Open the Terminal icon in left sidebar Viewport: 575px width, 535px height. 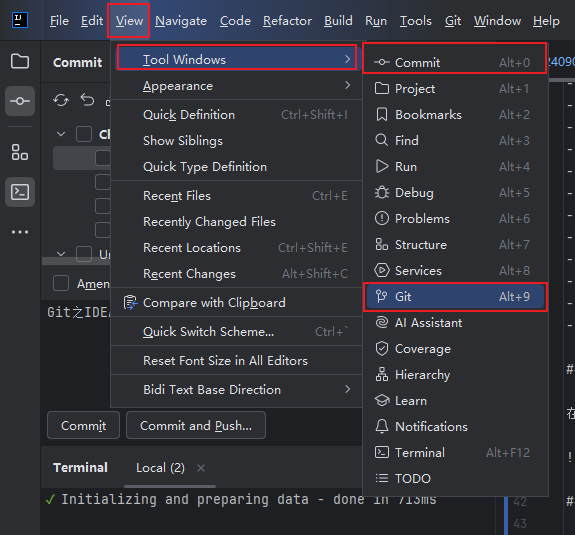click(20, 192)
